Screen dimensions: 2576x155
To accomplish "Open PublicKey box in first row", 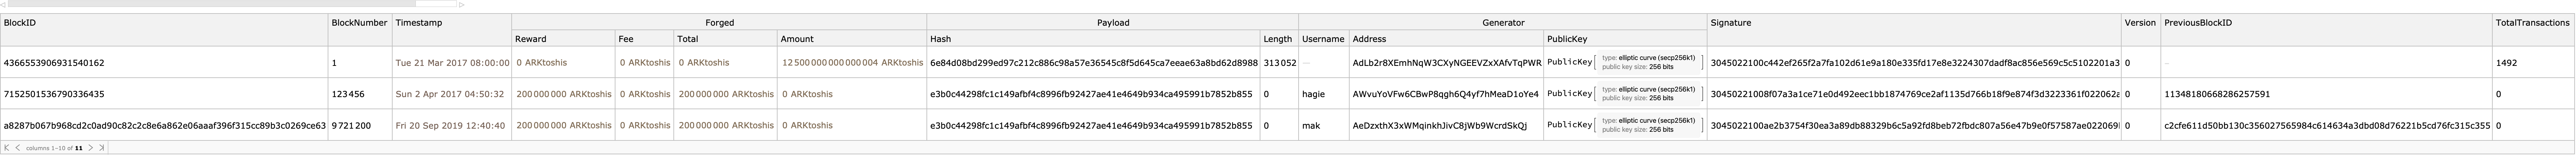I will 1649,62.
